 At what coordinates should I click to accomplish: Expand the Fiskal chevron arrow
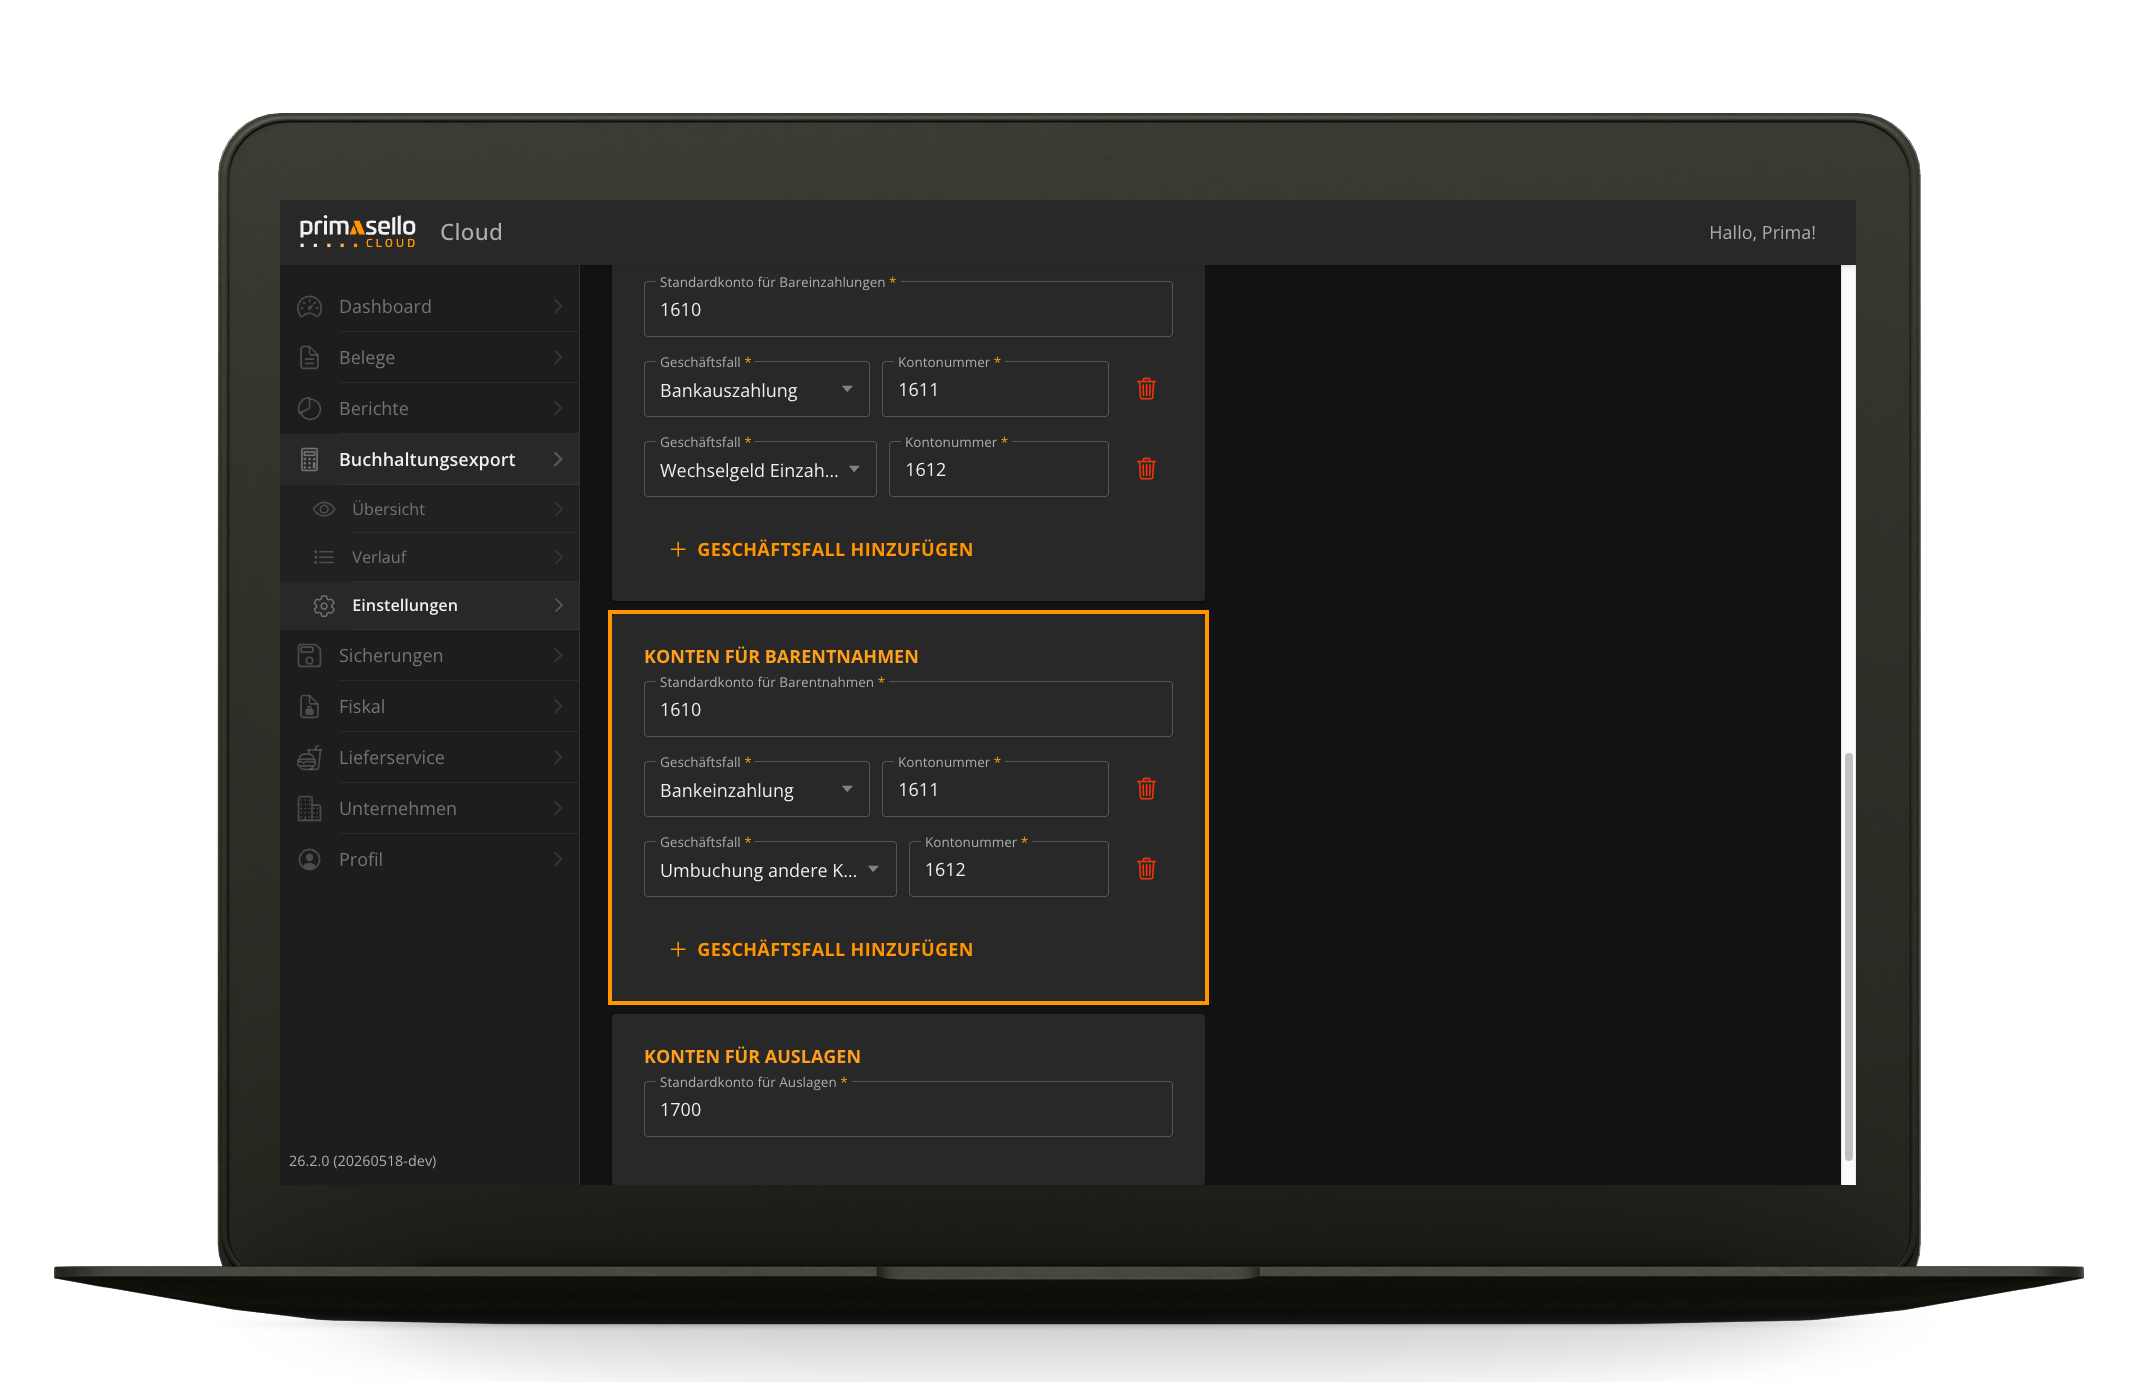point(558,707)
